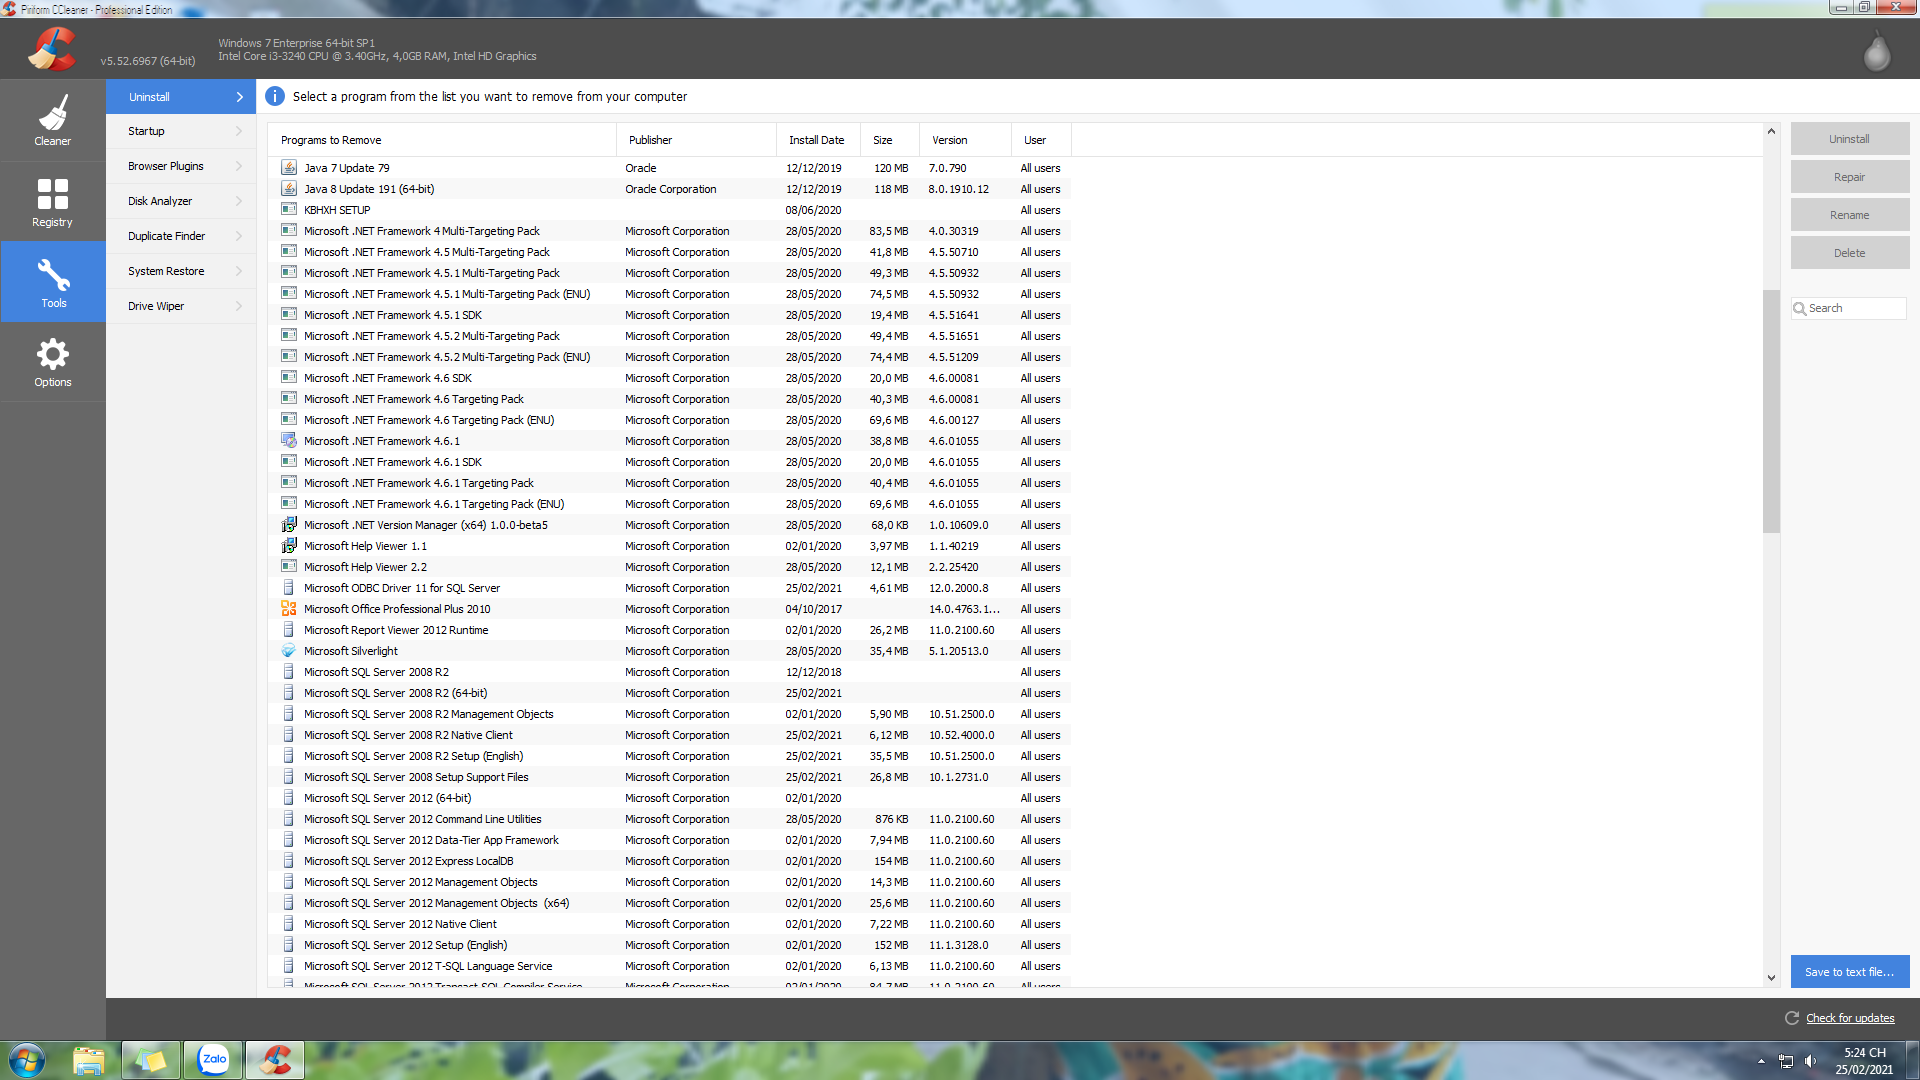Select Microsoft SQL Server 2008 Setup Support Files
This screenshot has width=1920, height=1080.
click(x=670, y=777)
